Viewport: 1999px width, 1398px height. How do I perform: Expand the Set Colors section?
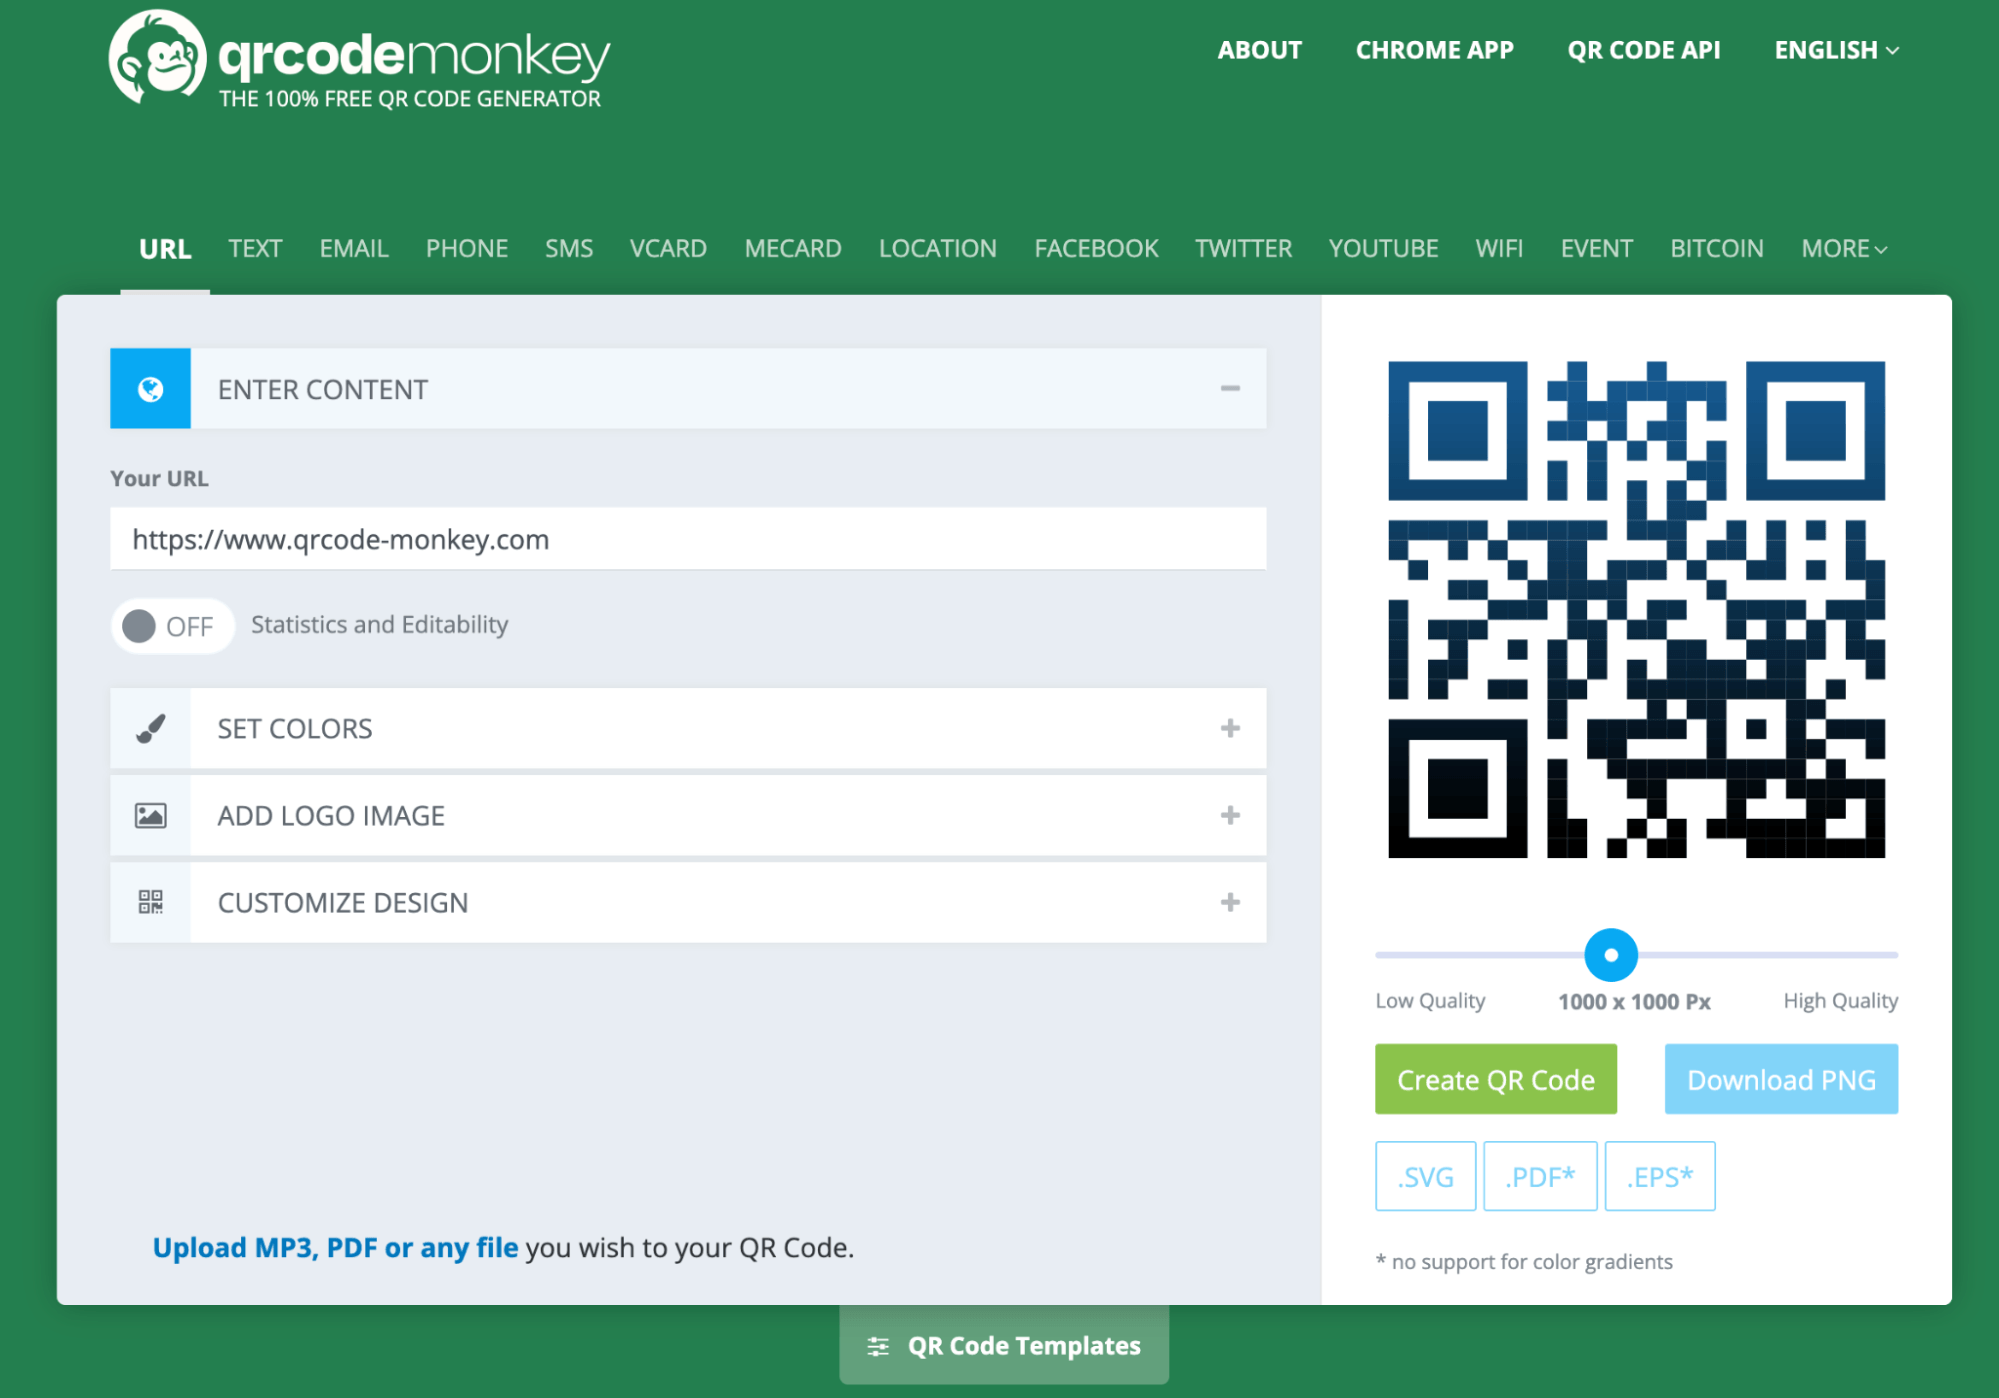tap(1230, 728)
